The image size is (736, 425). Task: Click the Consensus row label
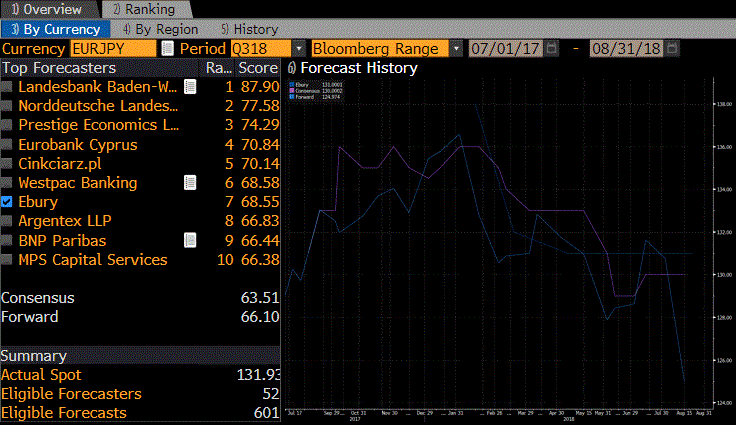(x=38, y=298)
